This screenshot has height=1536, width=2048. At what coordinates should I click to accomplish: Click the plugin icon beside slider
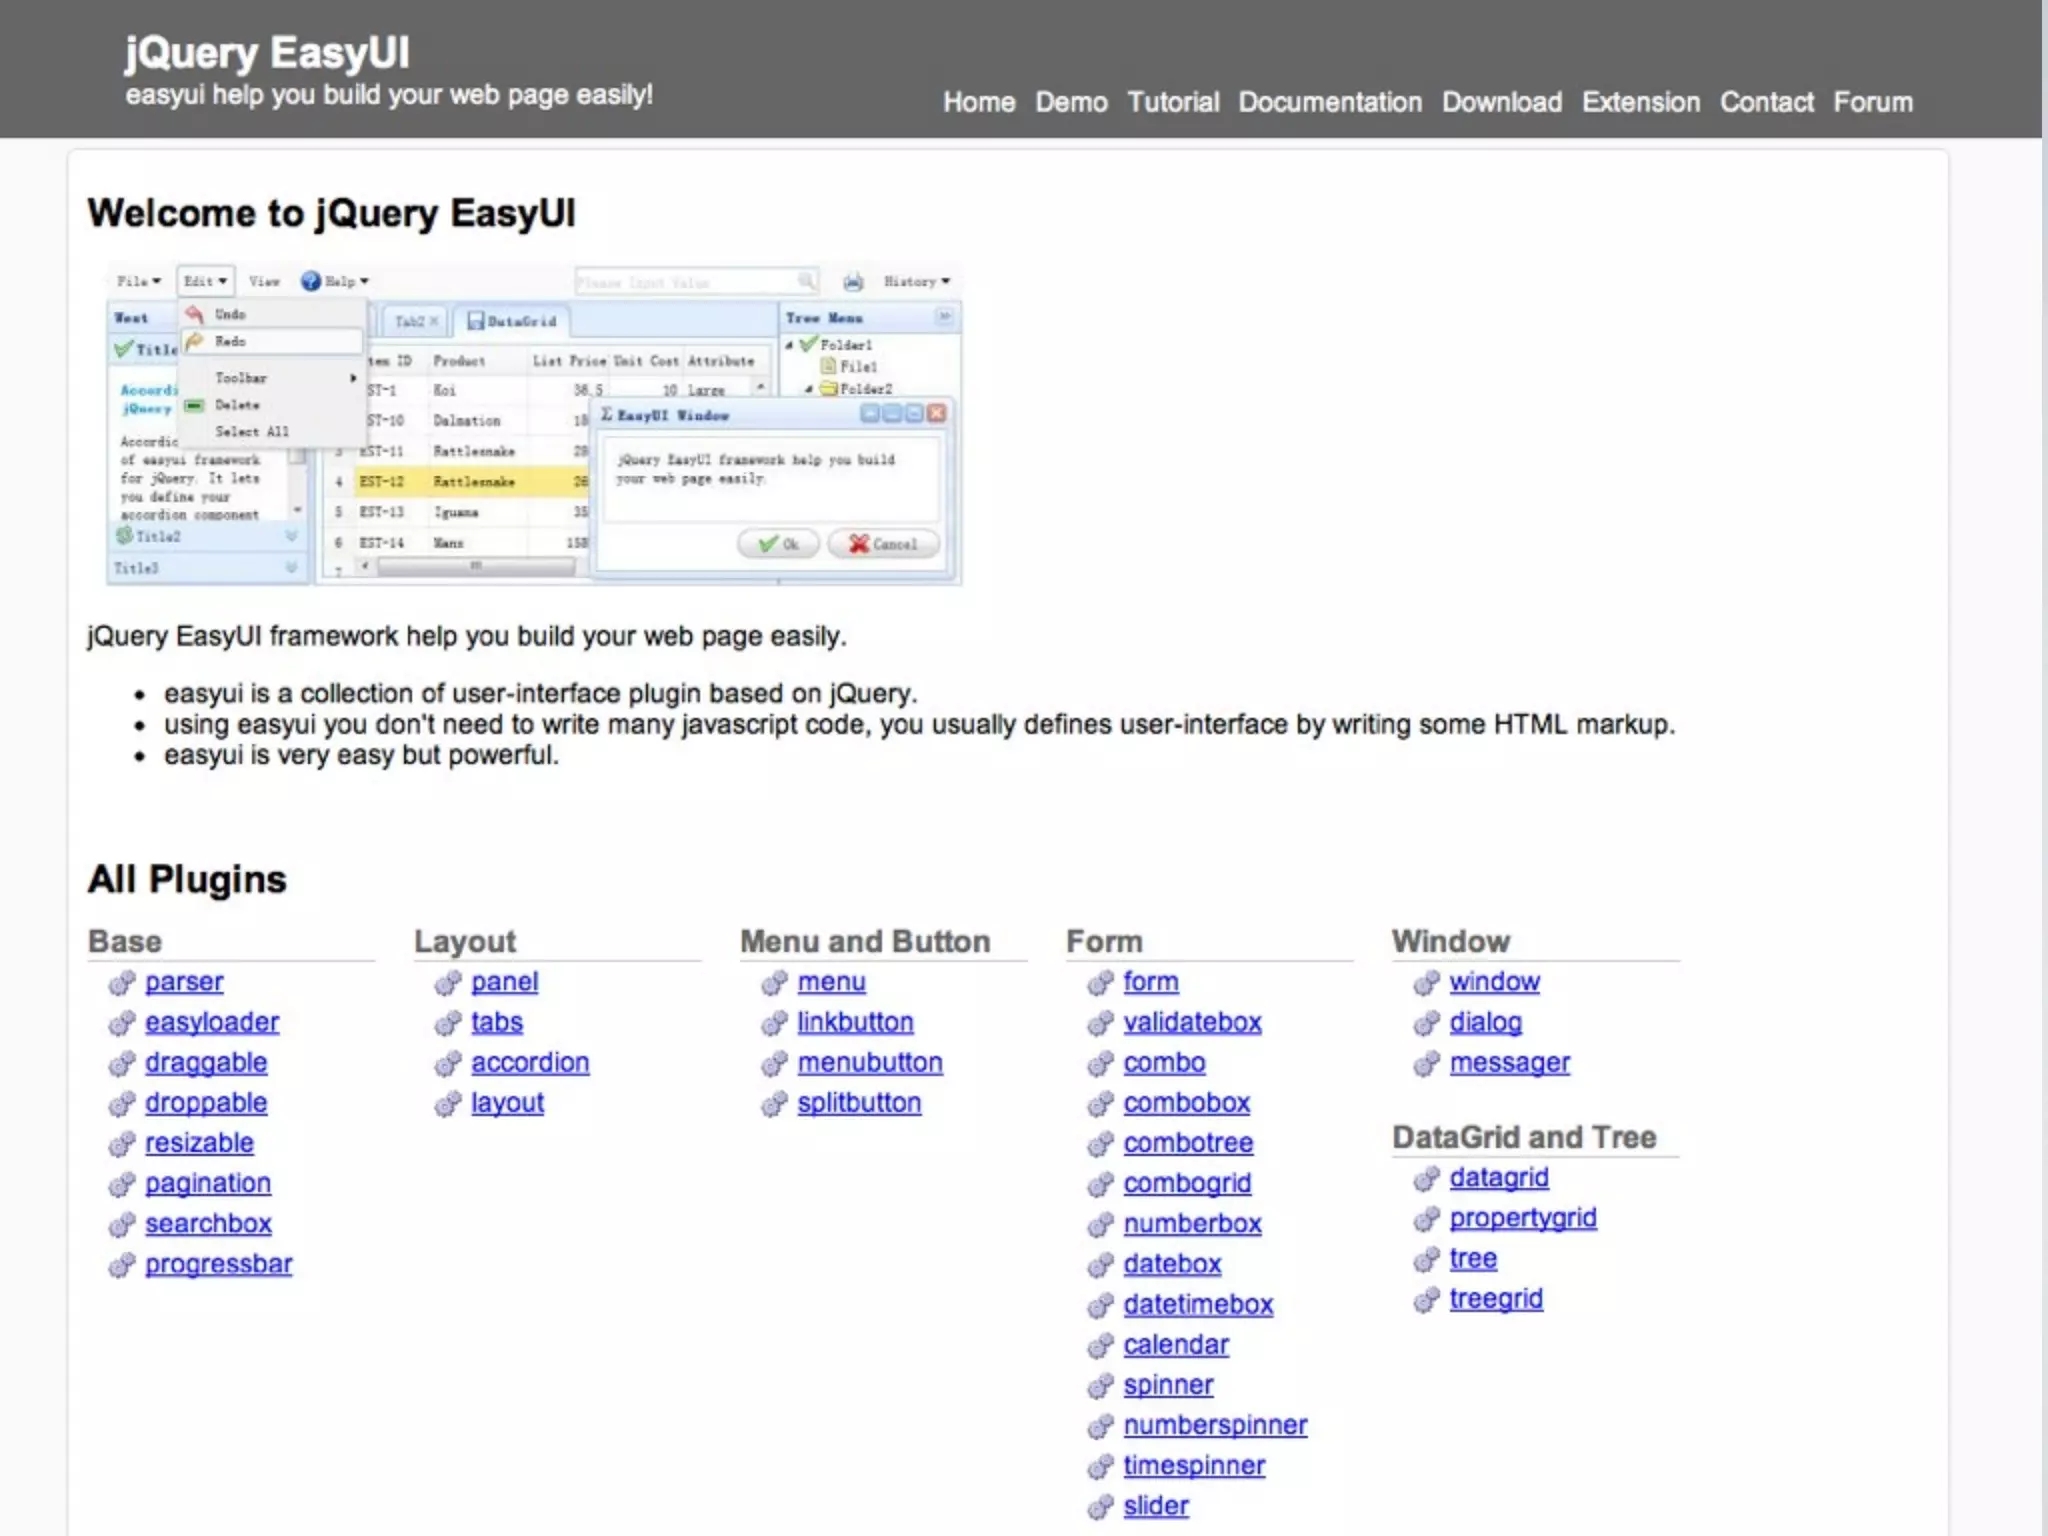coord(1100,1507)
